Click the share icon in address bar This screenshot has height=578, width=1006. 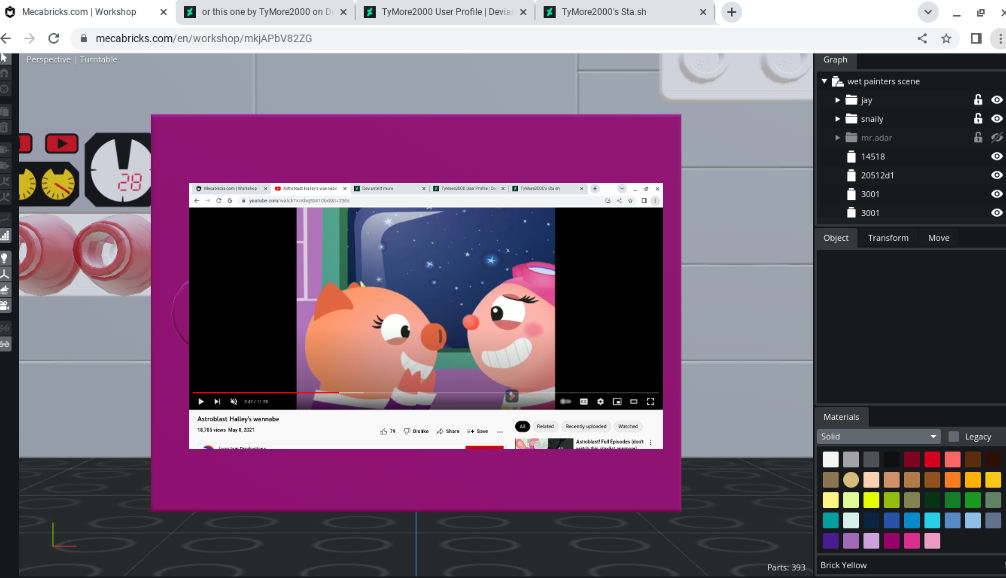point(922,38)
